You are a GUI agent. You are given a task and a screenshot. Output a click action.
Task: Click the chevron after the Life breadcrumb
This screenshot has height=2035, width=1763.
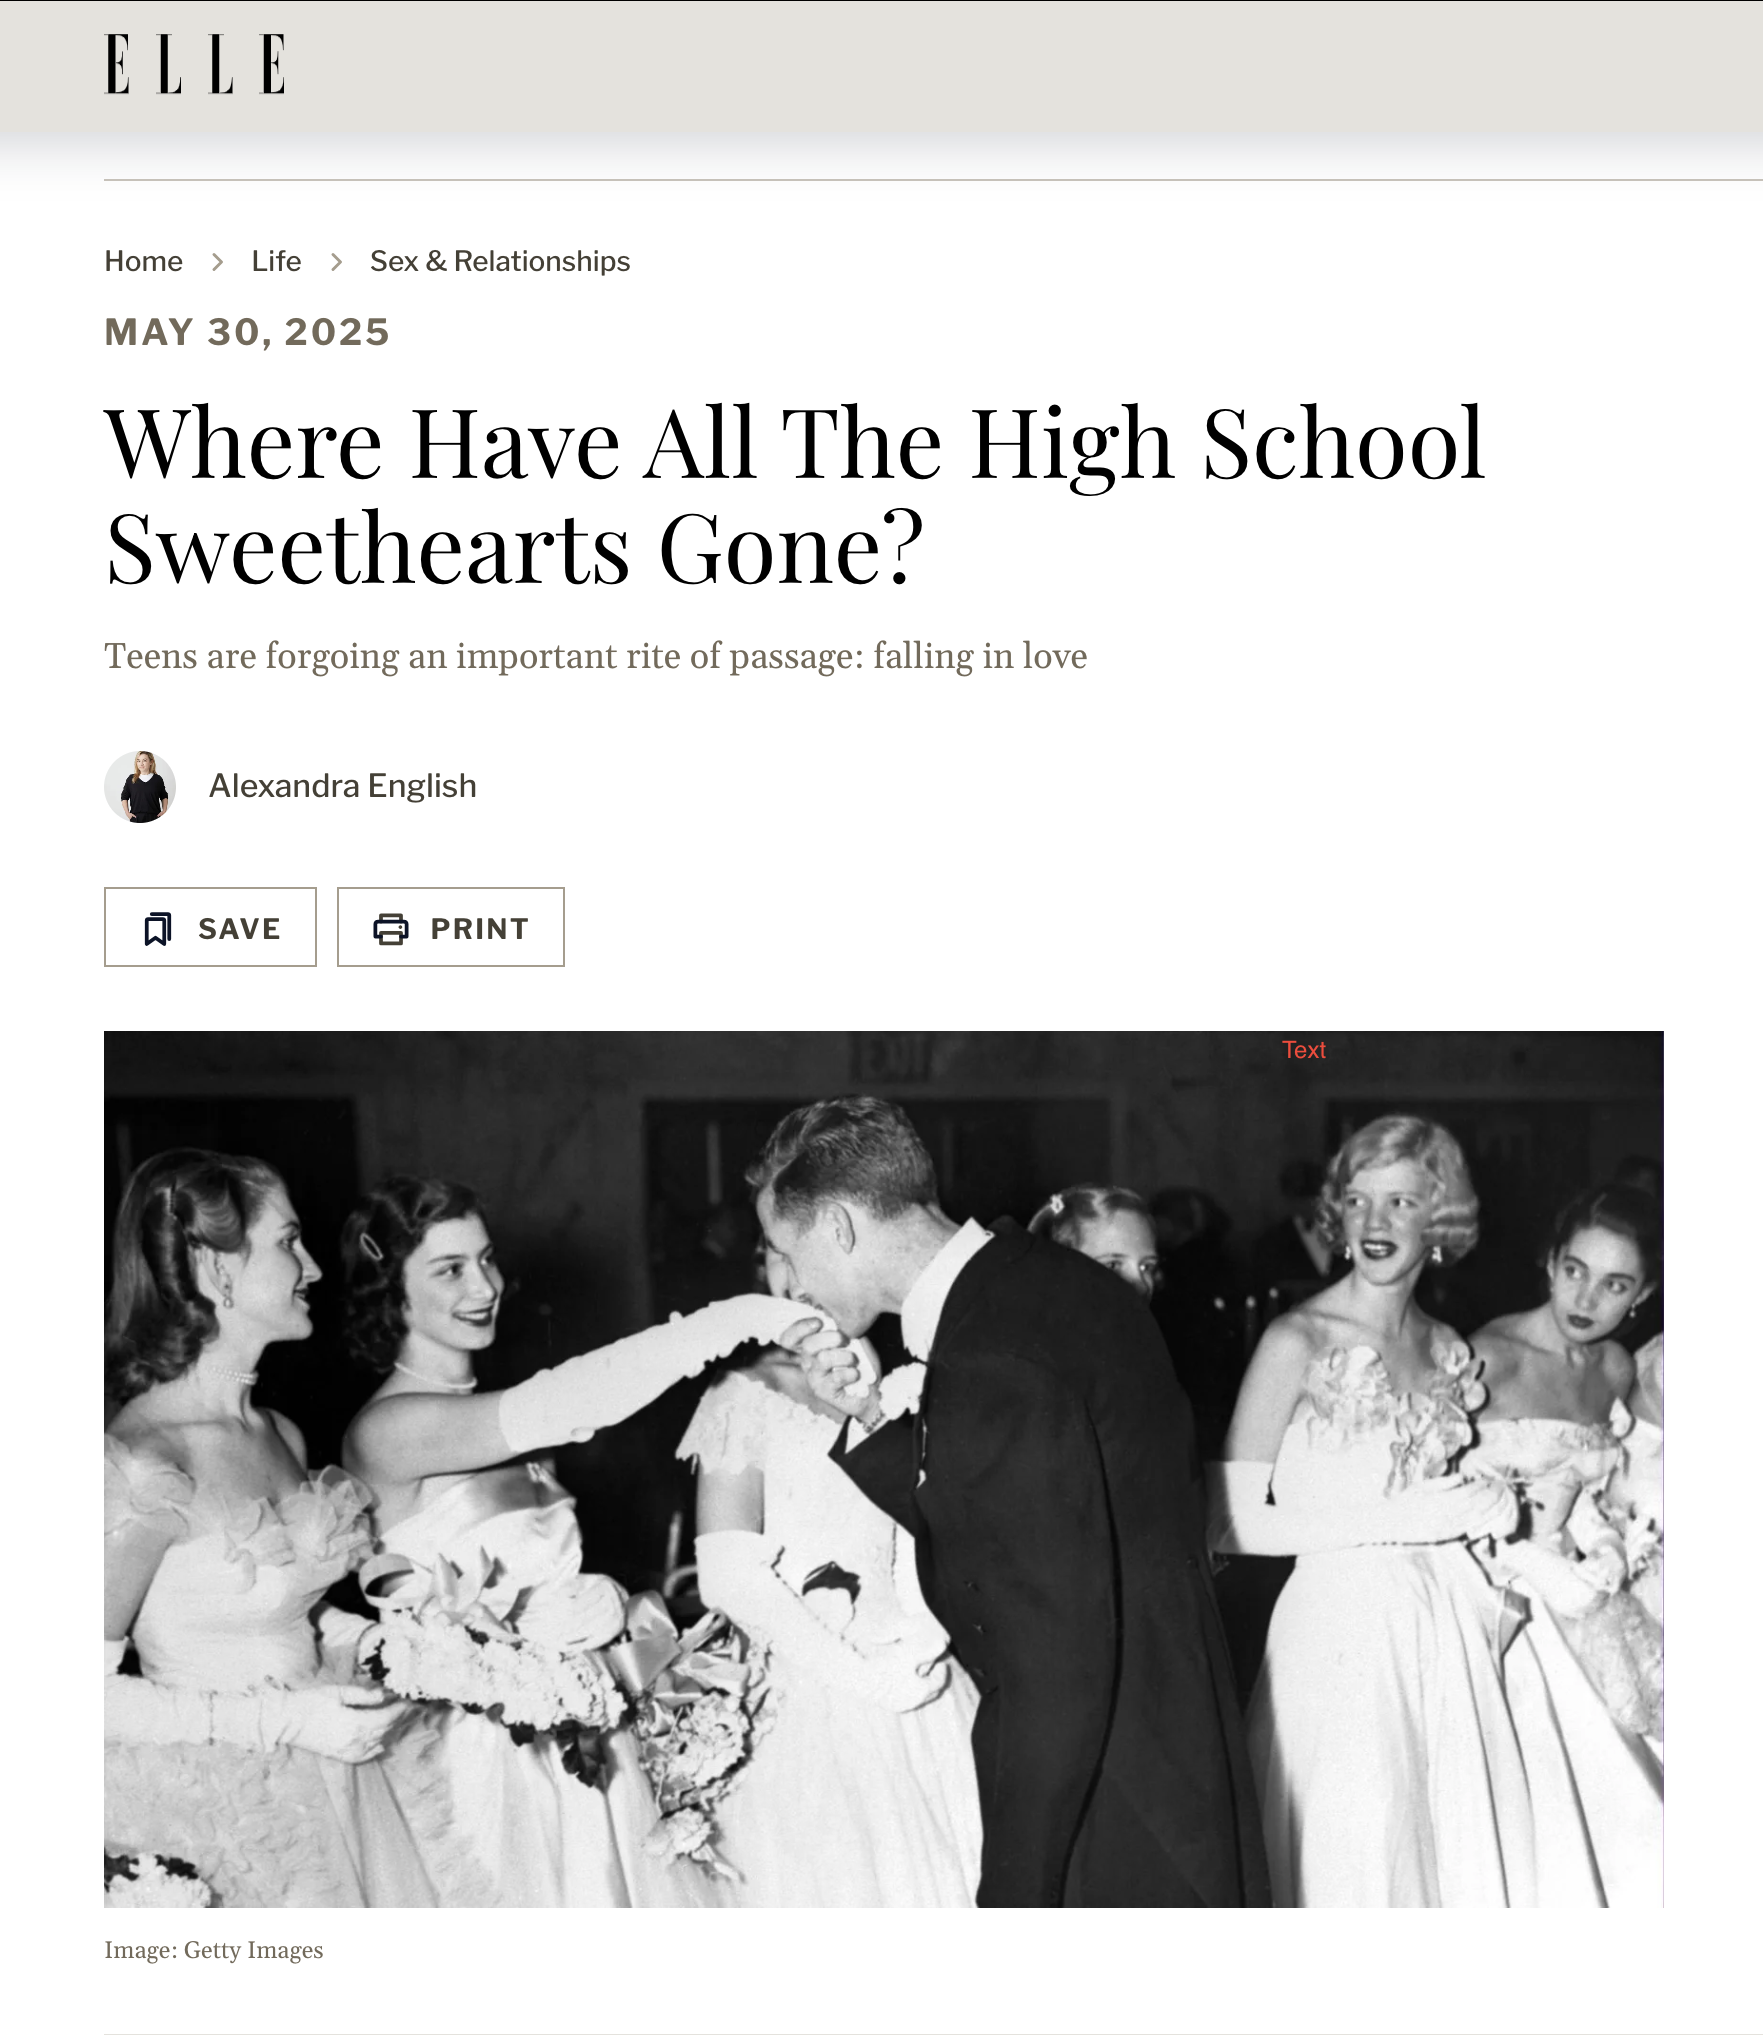click(x=336, y=262)
